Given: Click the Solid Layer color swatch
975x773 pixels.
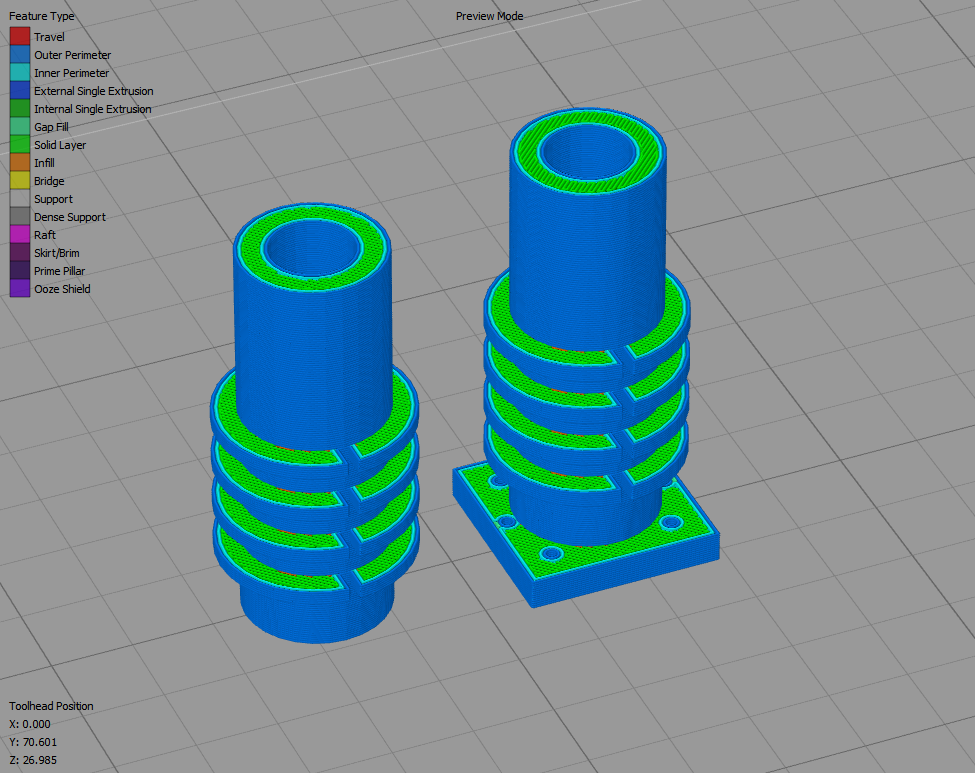Looking at the screenshot, I should click(20, 145).
